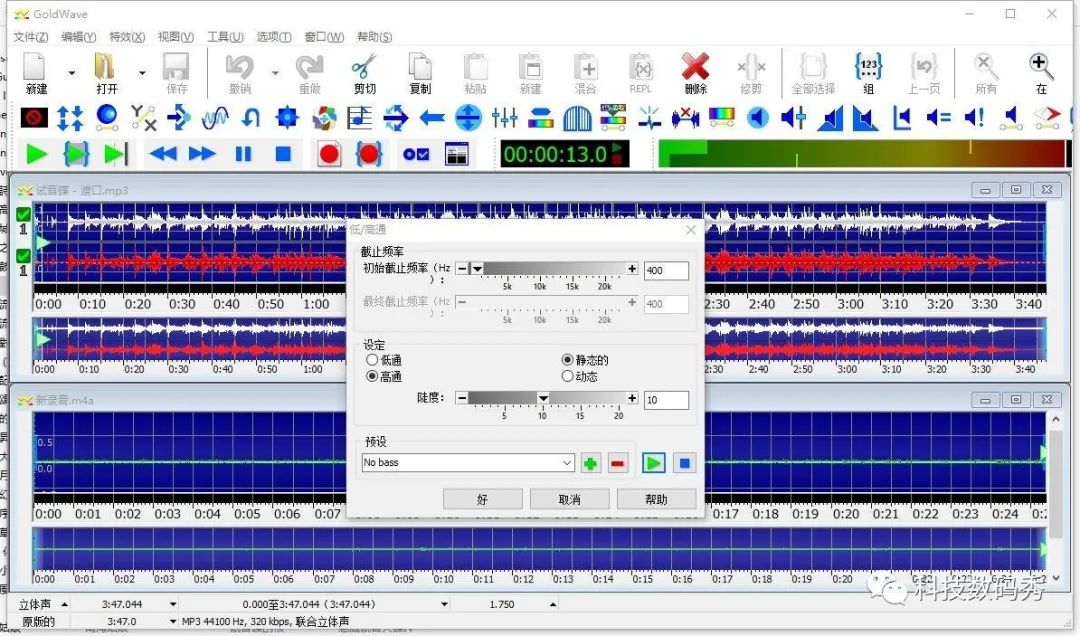Screen dimensions: 1080x636
Task: Play selection with the bracketed green play icon
Action: 76,154
